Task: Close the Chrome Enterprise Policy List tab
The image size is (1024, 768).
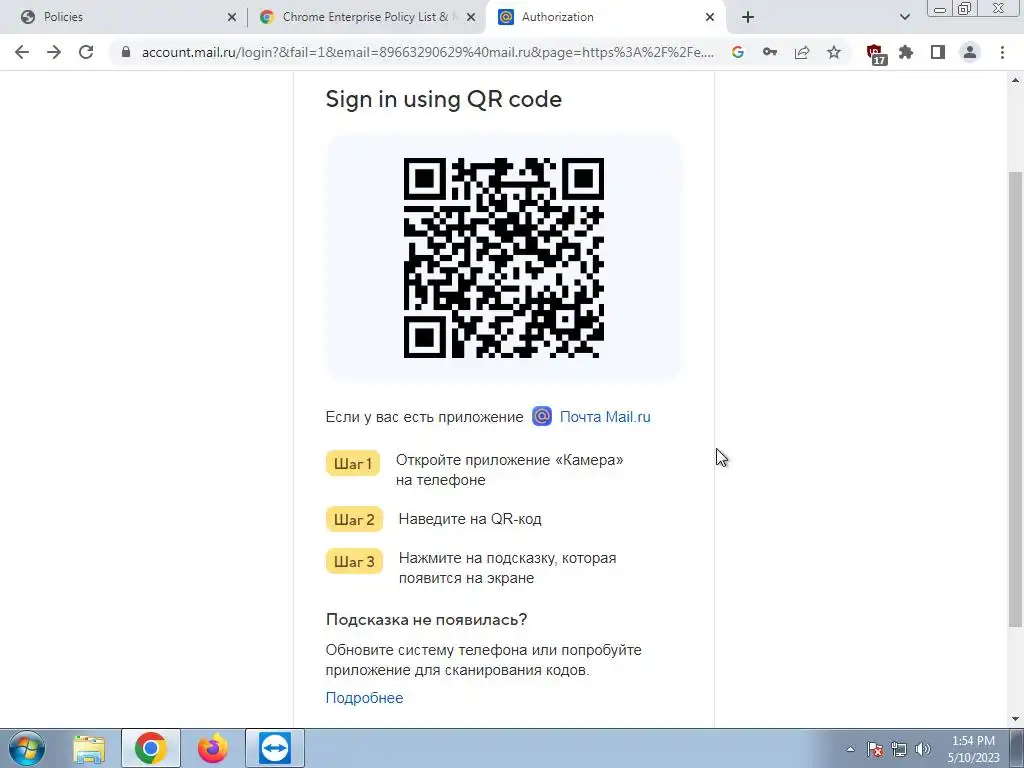Action: coord(471,18)
